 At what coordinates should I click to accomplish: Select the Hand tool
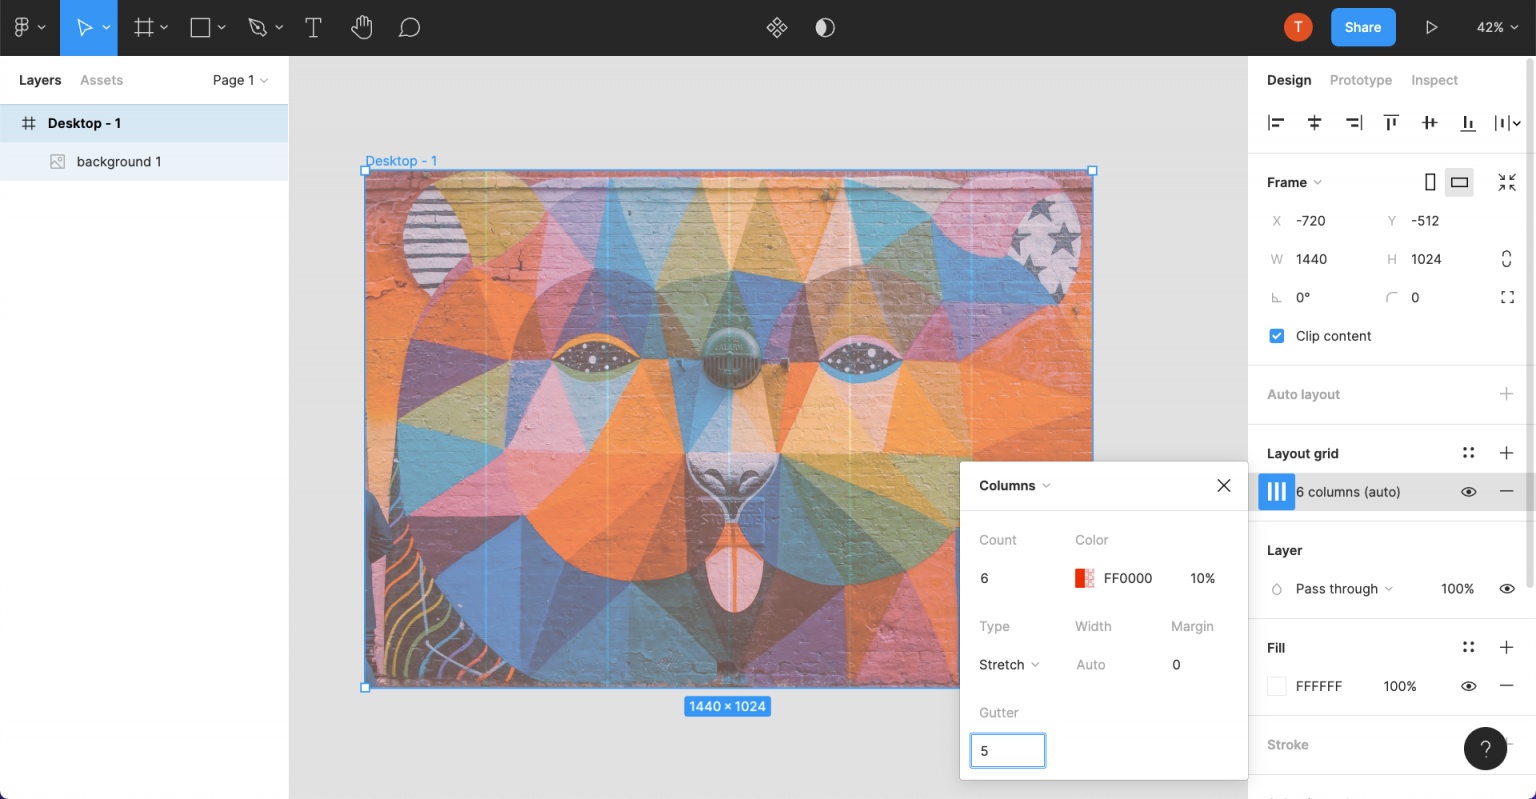coord(361,28)
